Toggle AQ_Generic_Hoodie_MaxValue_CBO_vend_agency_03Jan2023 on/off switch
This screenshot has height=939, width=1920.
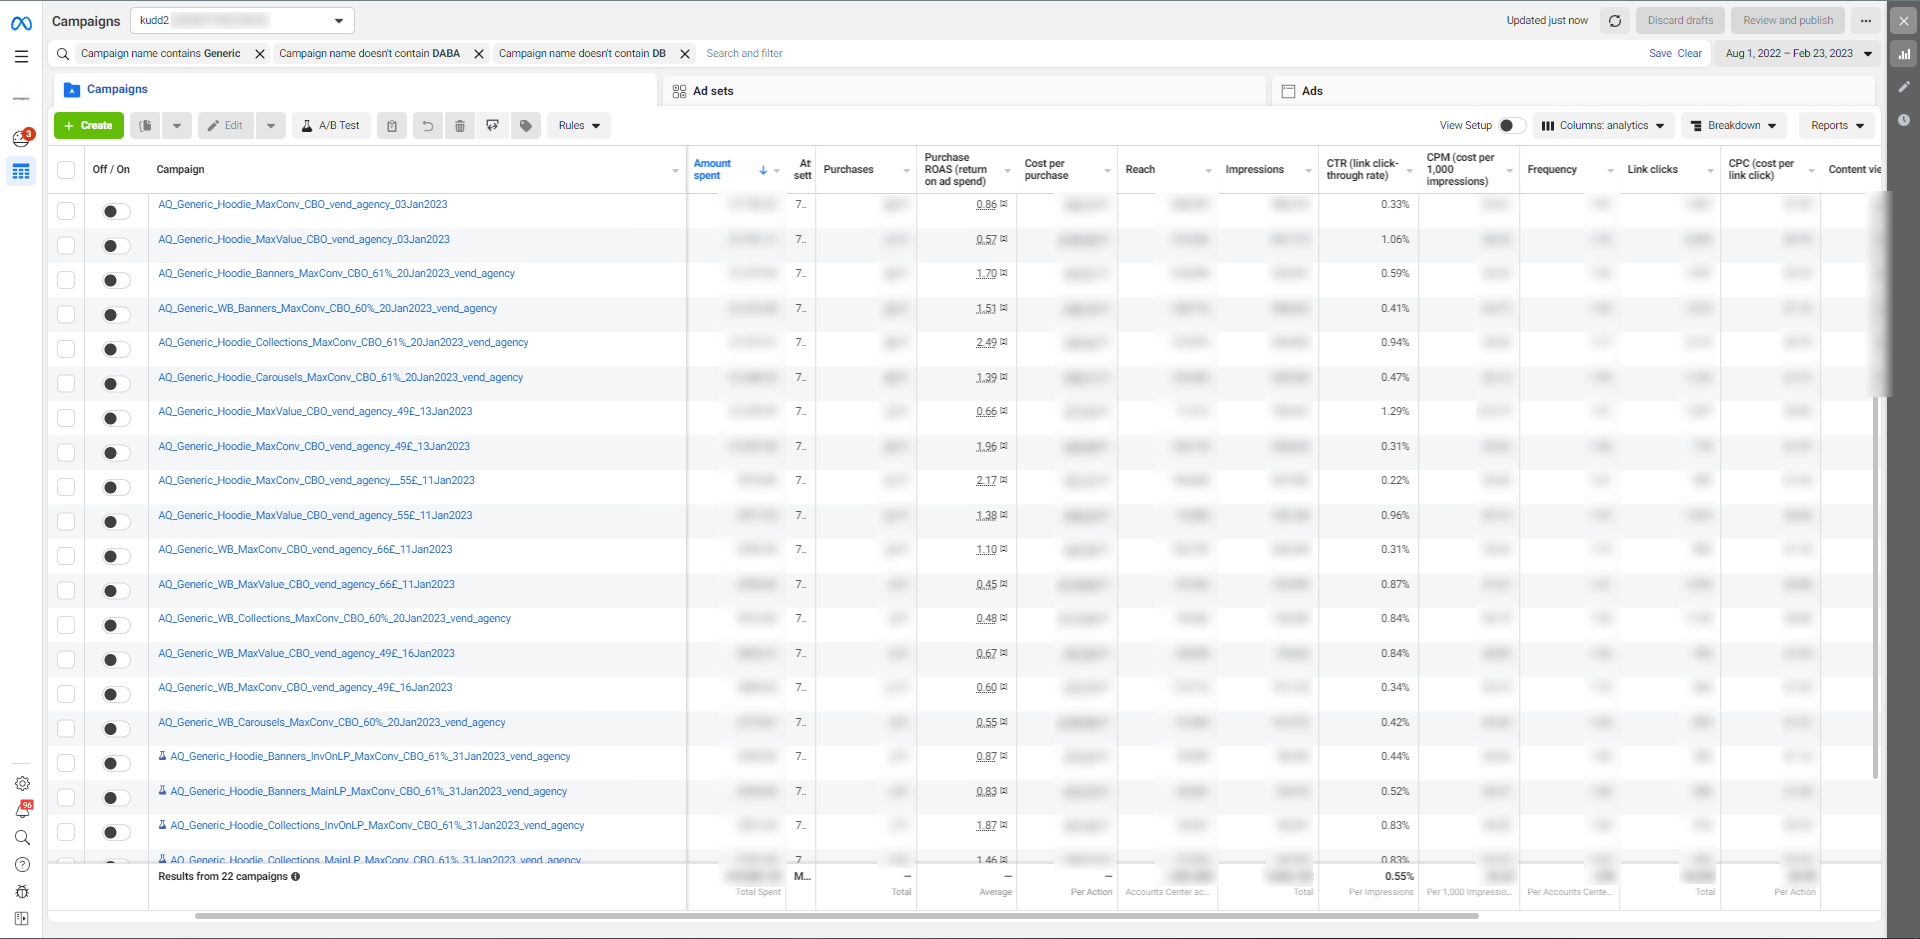pos(116,246)
